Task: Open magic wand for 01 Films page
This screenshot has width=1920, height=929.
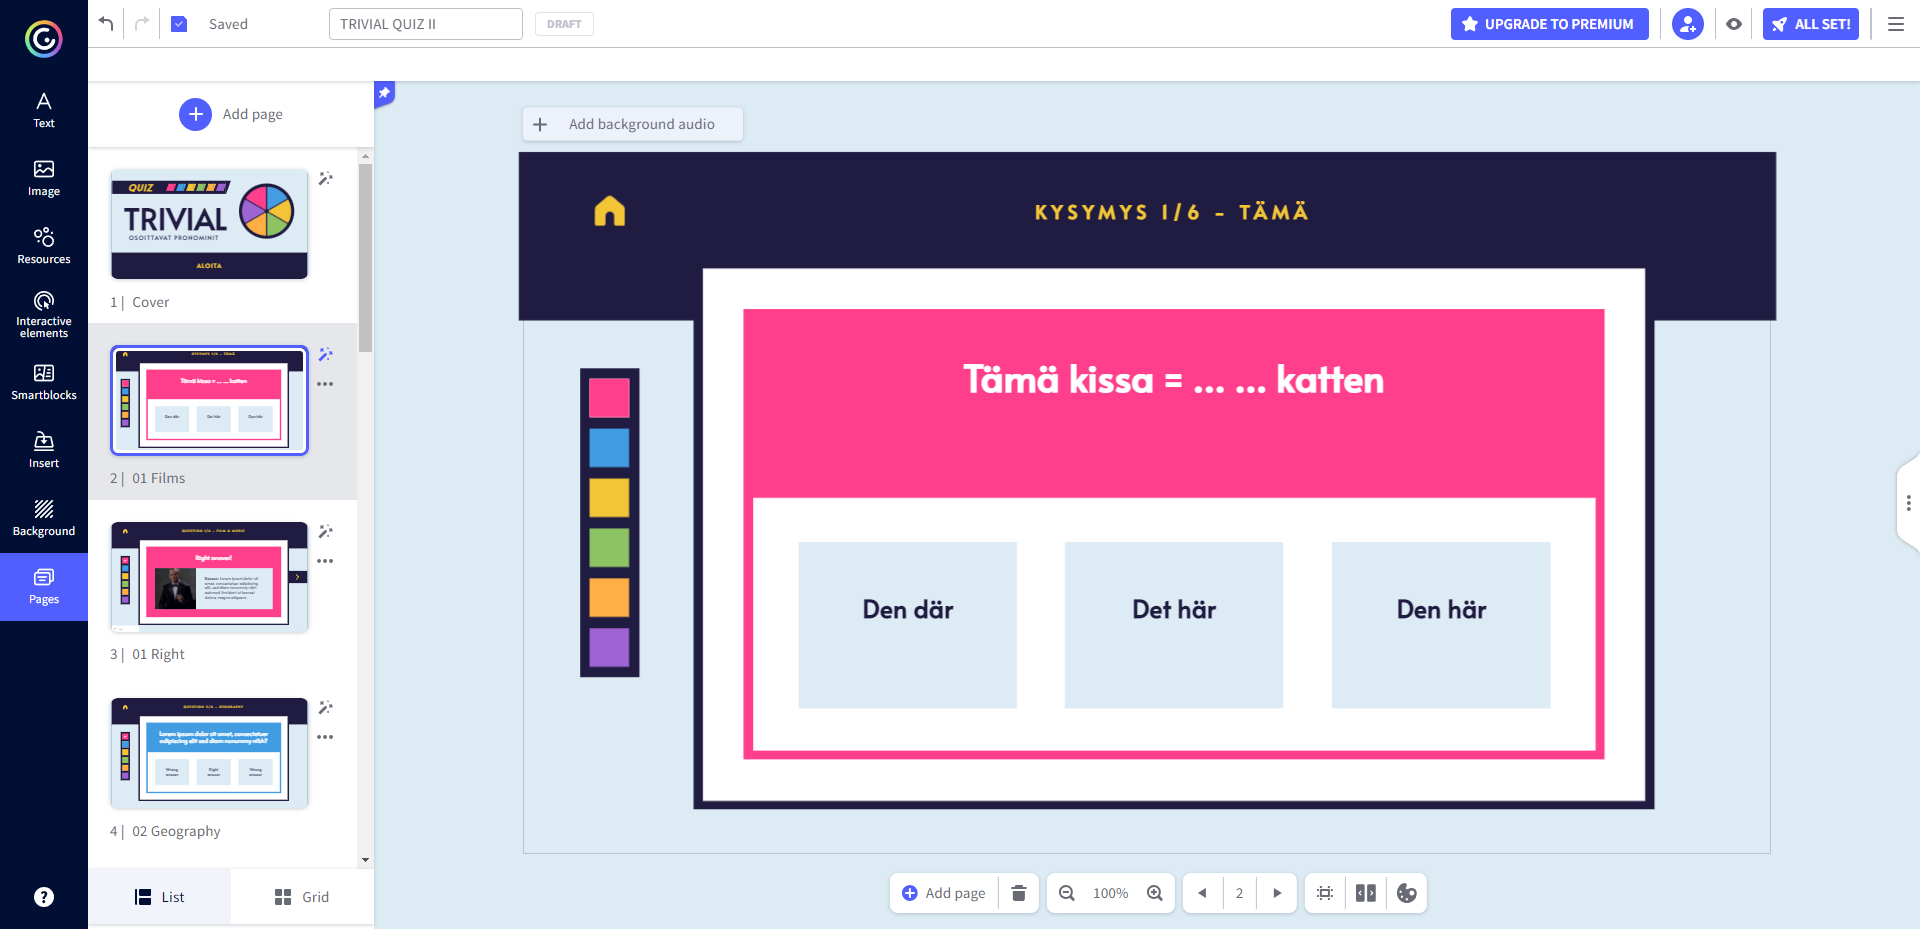Action: point(326,354)
